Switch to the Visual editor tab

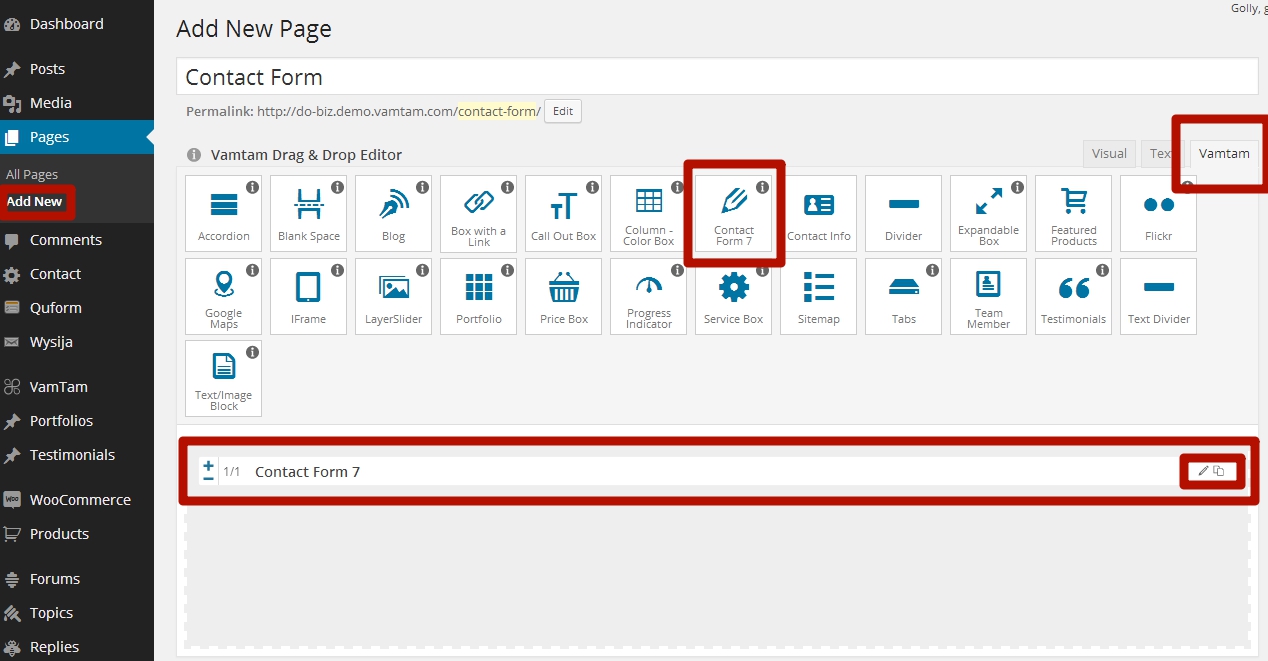click(1109, 153)
